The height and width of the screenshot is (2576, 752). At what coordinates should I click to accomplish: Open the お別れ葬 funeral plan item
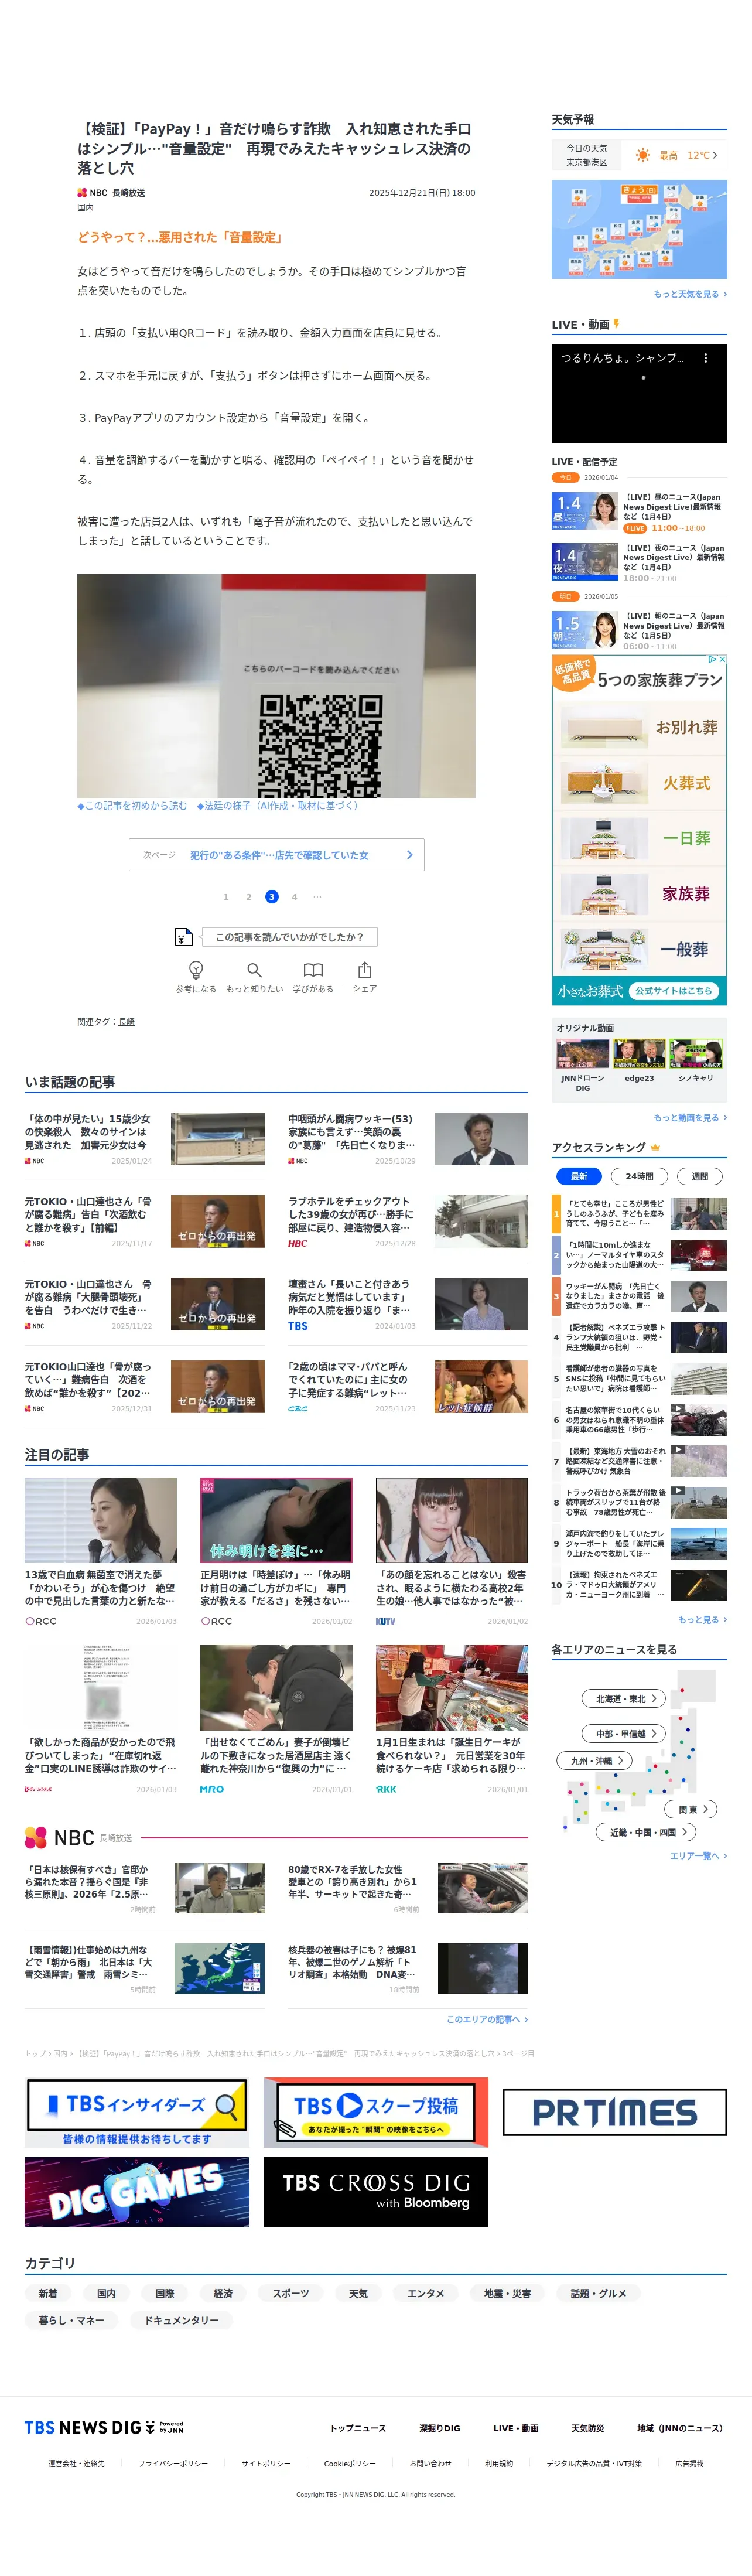(x=640, y=727)
